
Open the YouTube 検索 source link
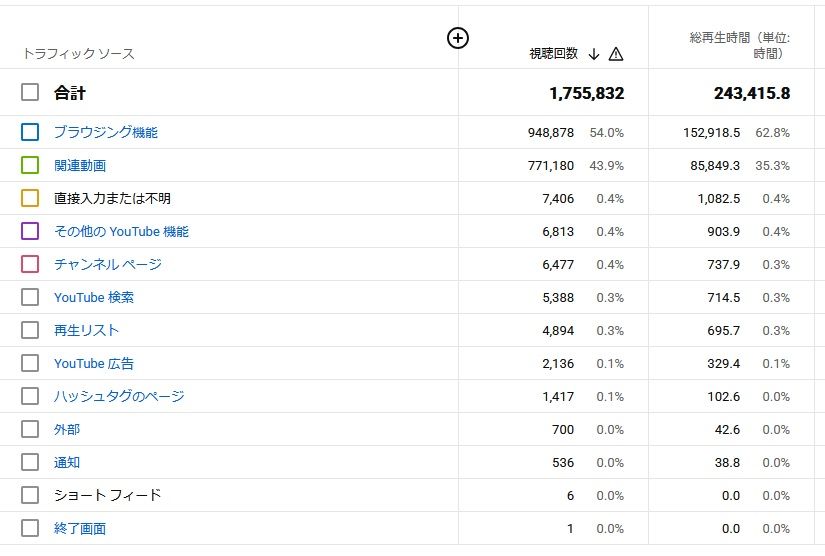(94, 297)
